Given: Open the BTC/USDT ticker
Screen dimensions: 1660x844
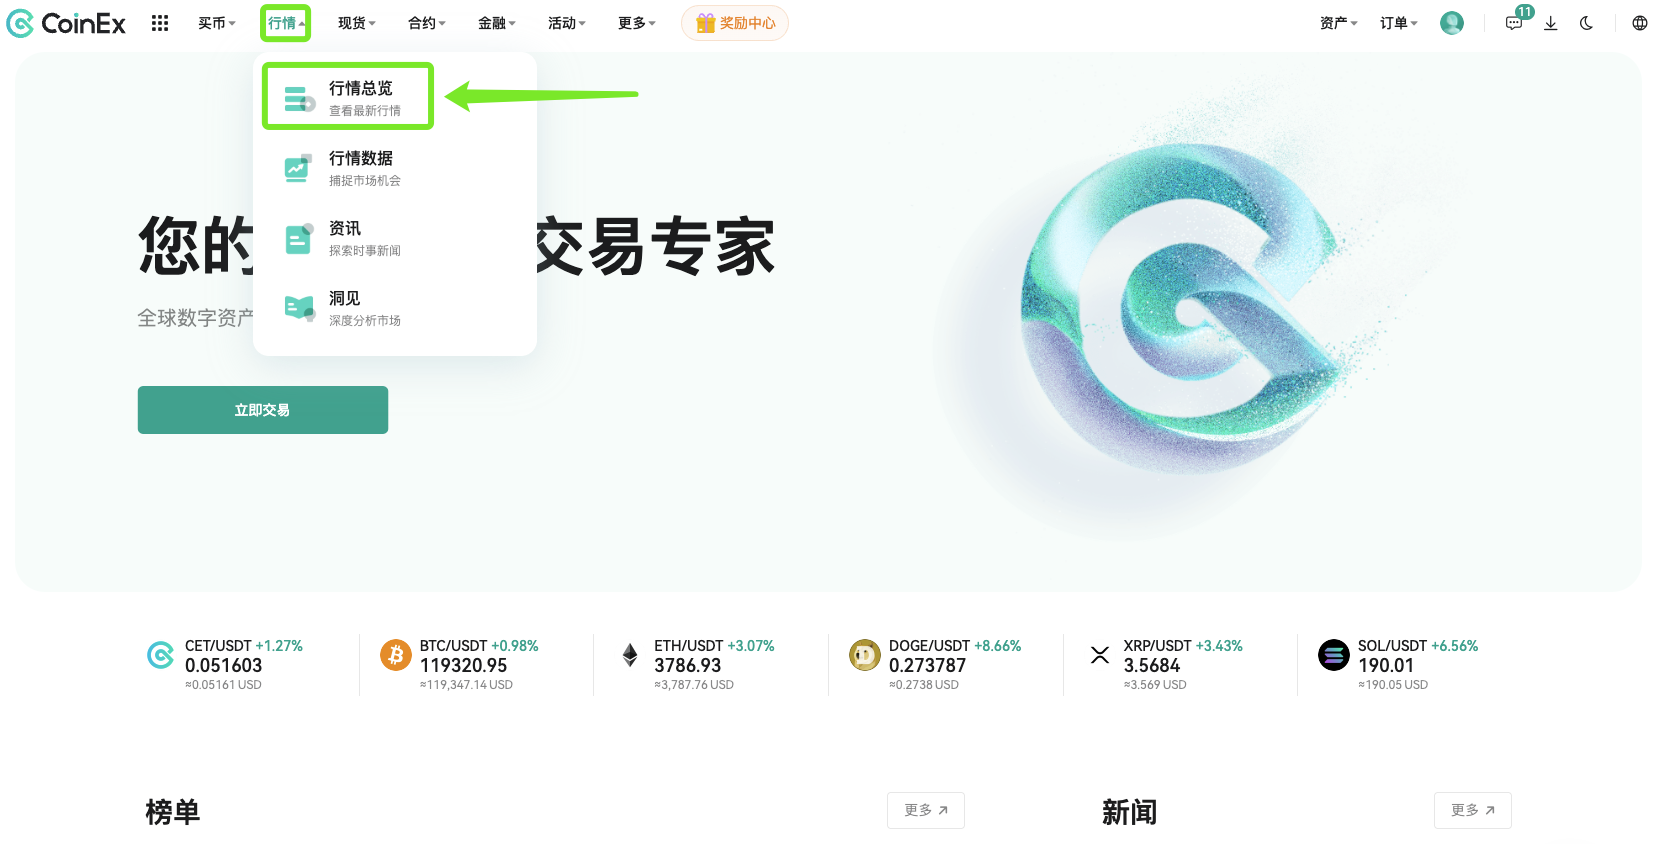Looking at the screenshot, I should pos(461,665).
